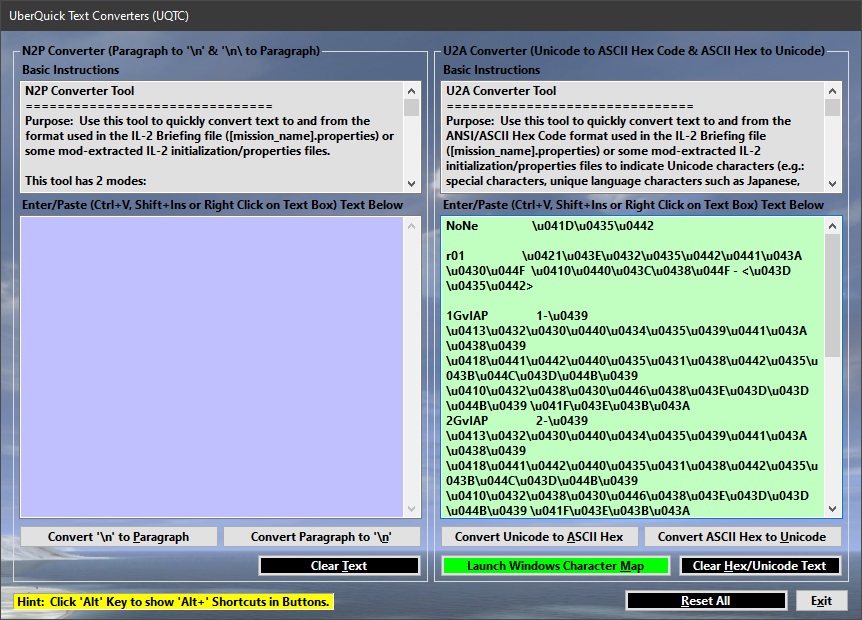Click U2A Converter group title
The image size is (862, 620).
(x=634, y=51)
